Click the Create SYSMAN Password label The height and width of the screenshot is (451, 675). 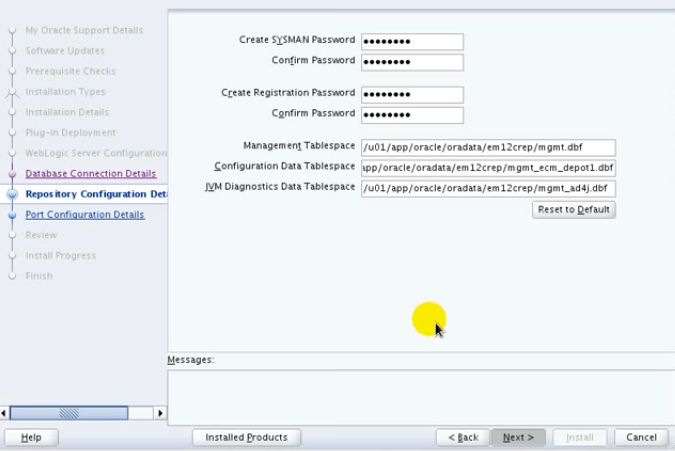click(x=297, y=40)
